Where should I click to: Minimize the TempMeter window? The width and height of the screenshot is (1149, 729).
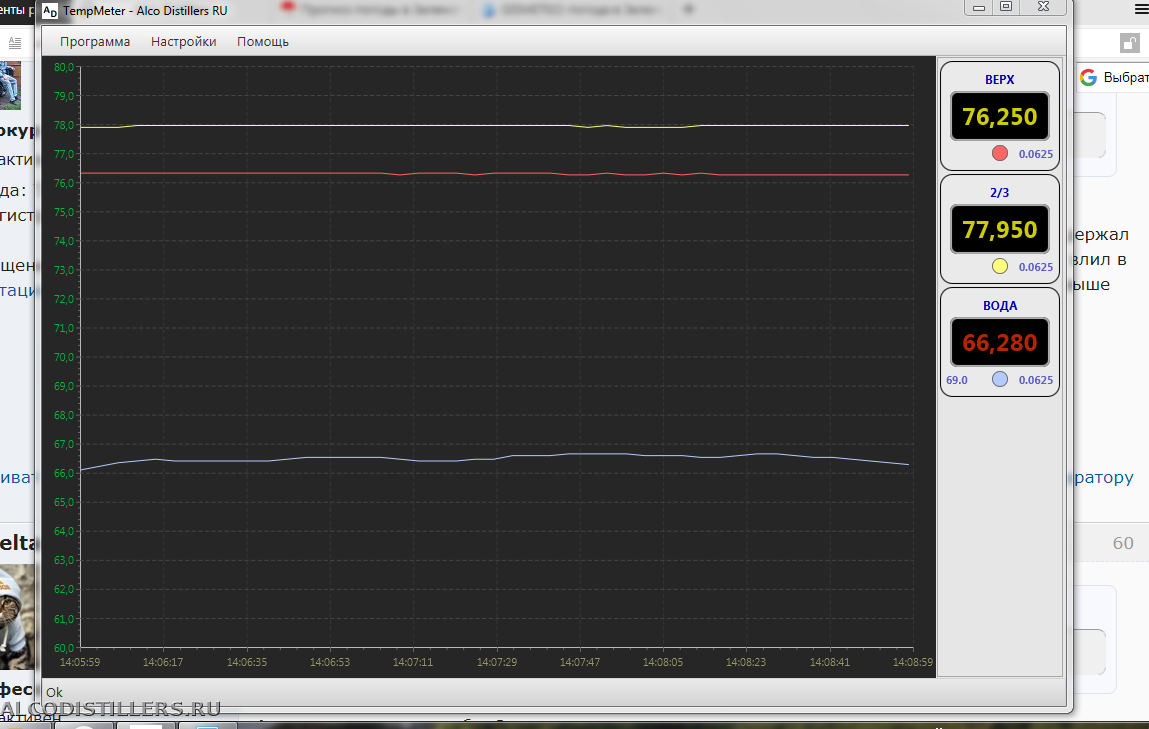point(978,7)
